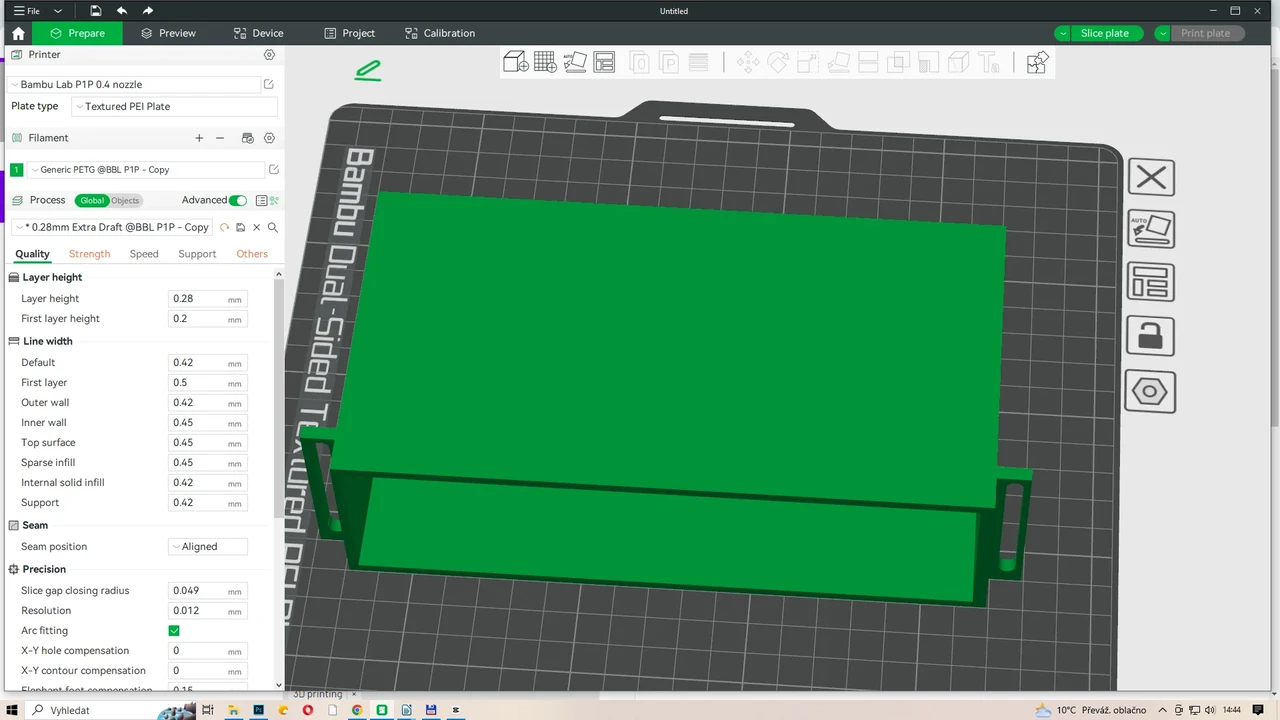1280x720 pixels.
Task: Open the File menu
Action: coord(27,11)
